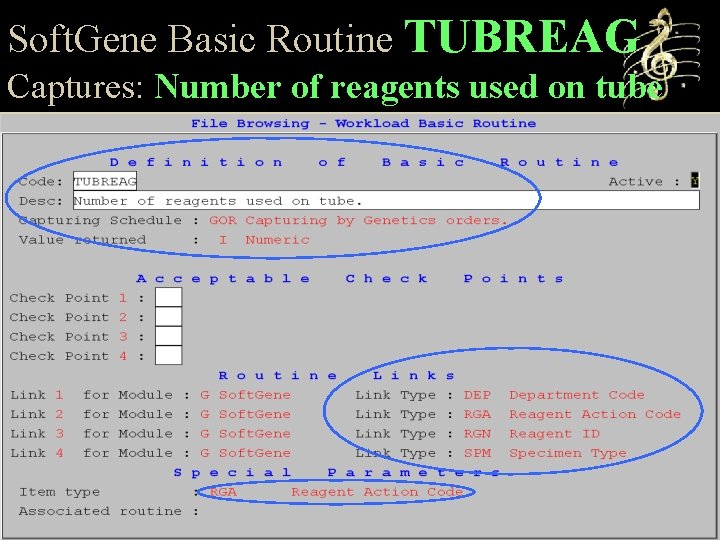Image resolution: width=720 pixels, height=540 pixels.
Task: Click Link 1 module 'G SoftGene'
Action: coord(245,395)
